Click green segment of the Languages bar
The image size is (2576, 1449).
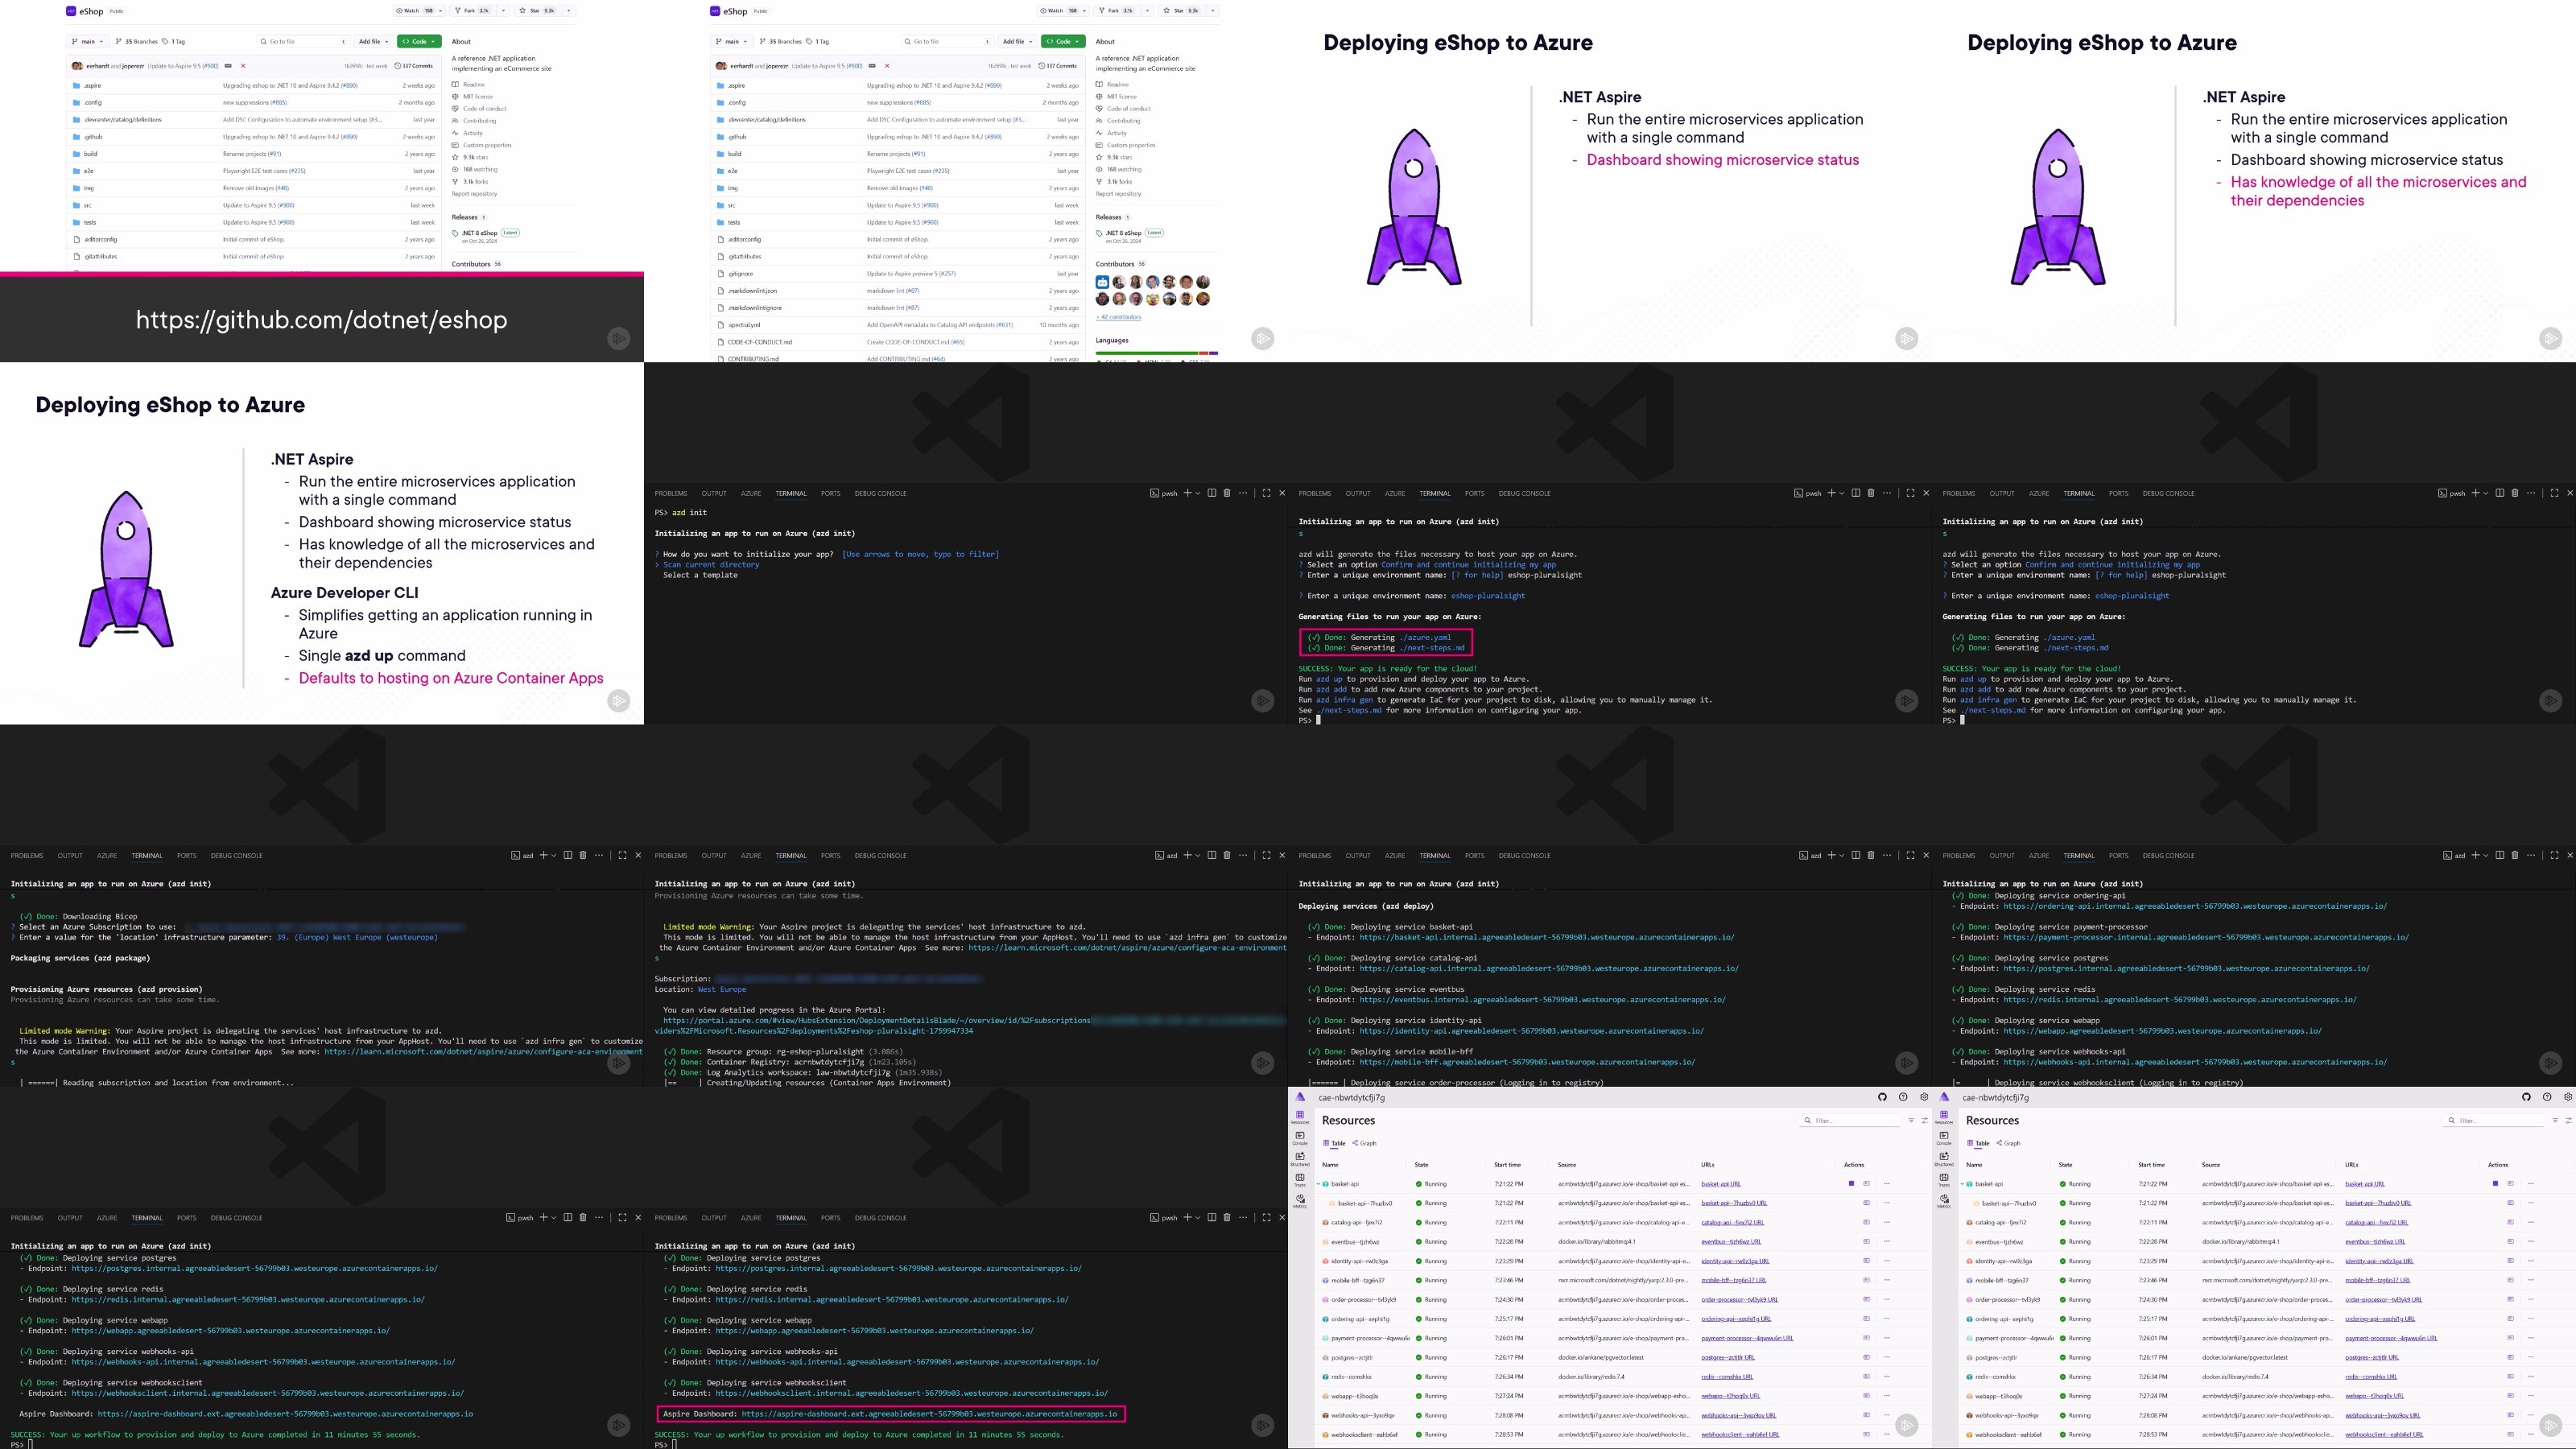tap(1146, 353)
